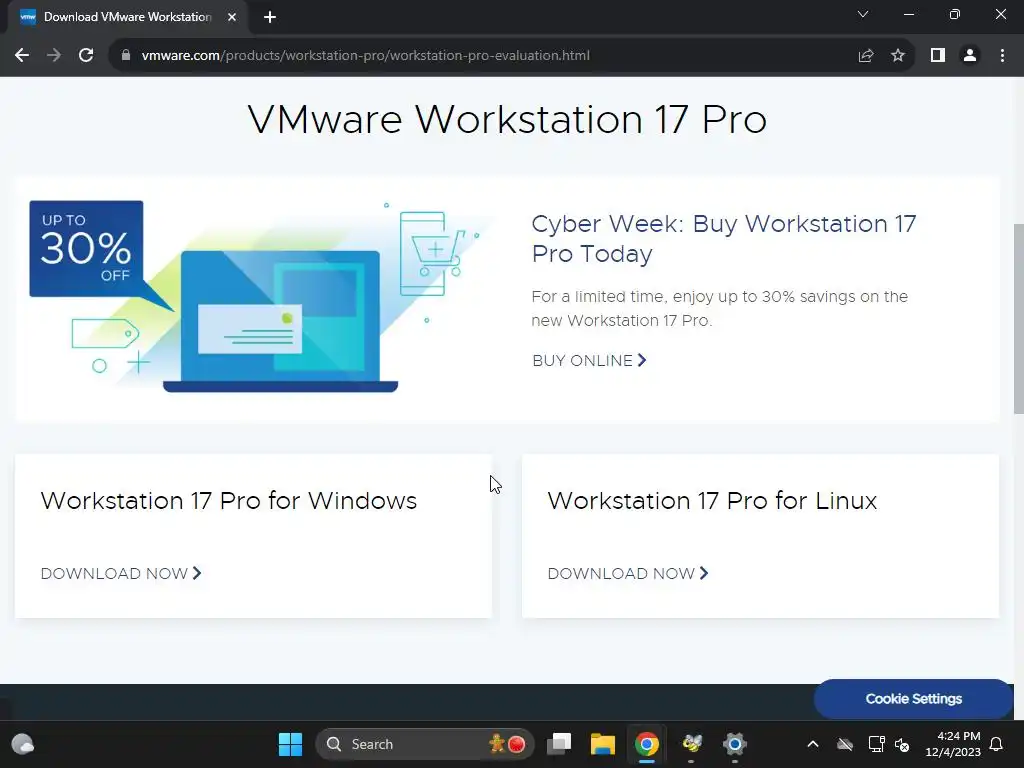Click the BUY ONLINE link
Image resolution: width=1024 pixels, height=768 pixels.
click(589, 360)
